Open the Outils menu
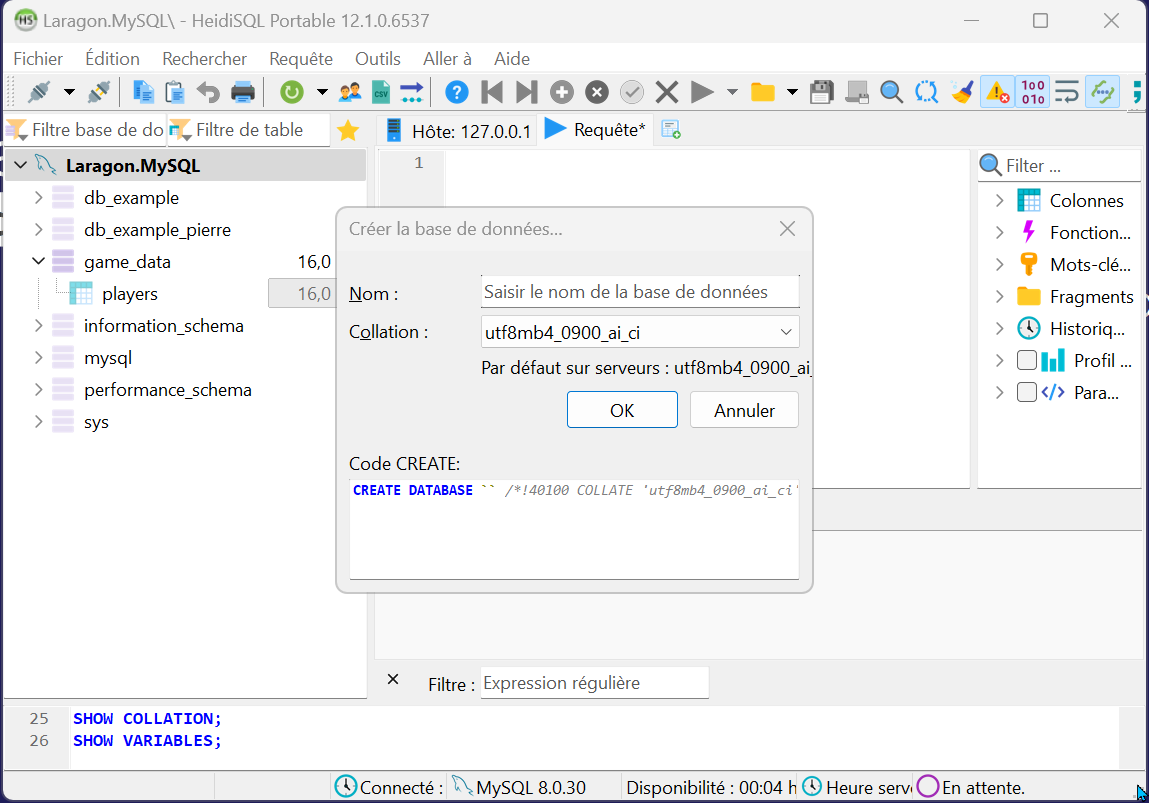Viewport: 1149px width, 803px height. coord(377,59)
